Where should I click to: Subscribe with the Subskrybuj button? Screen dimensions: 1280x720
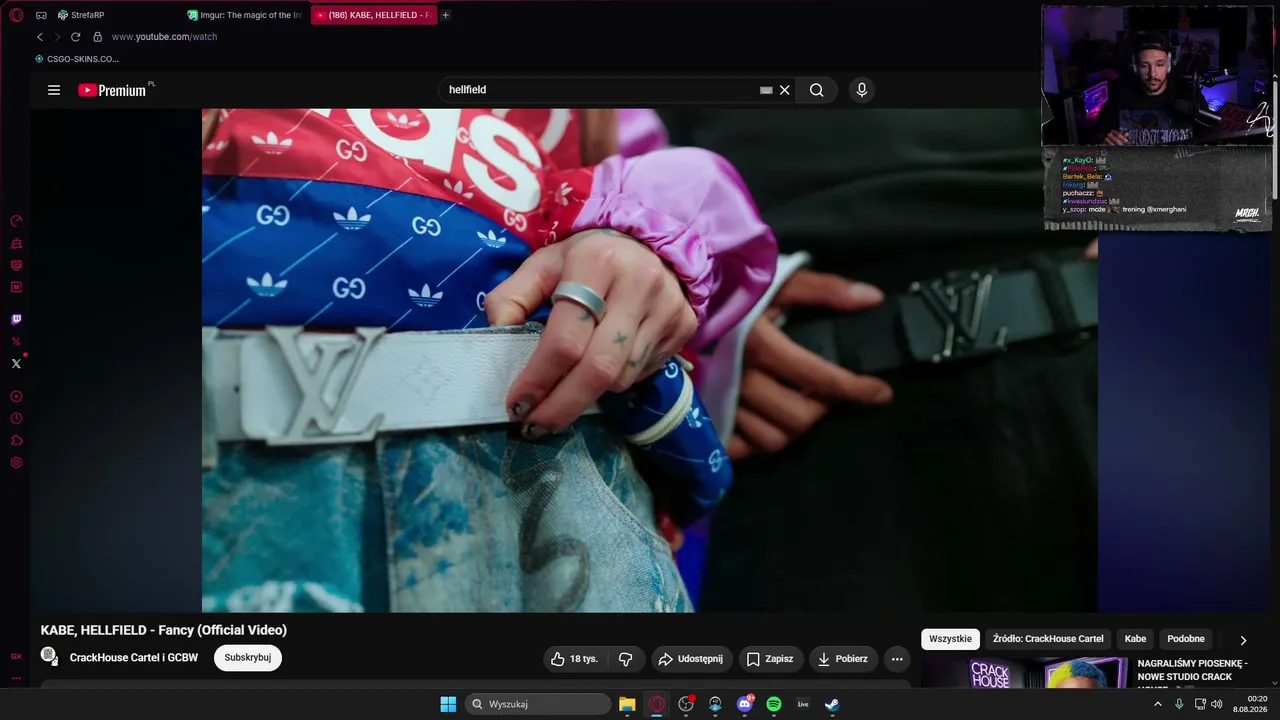pyautogui.click(x=248, y=658)
